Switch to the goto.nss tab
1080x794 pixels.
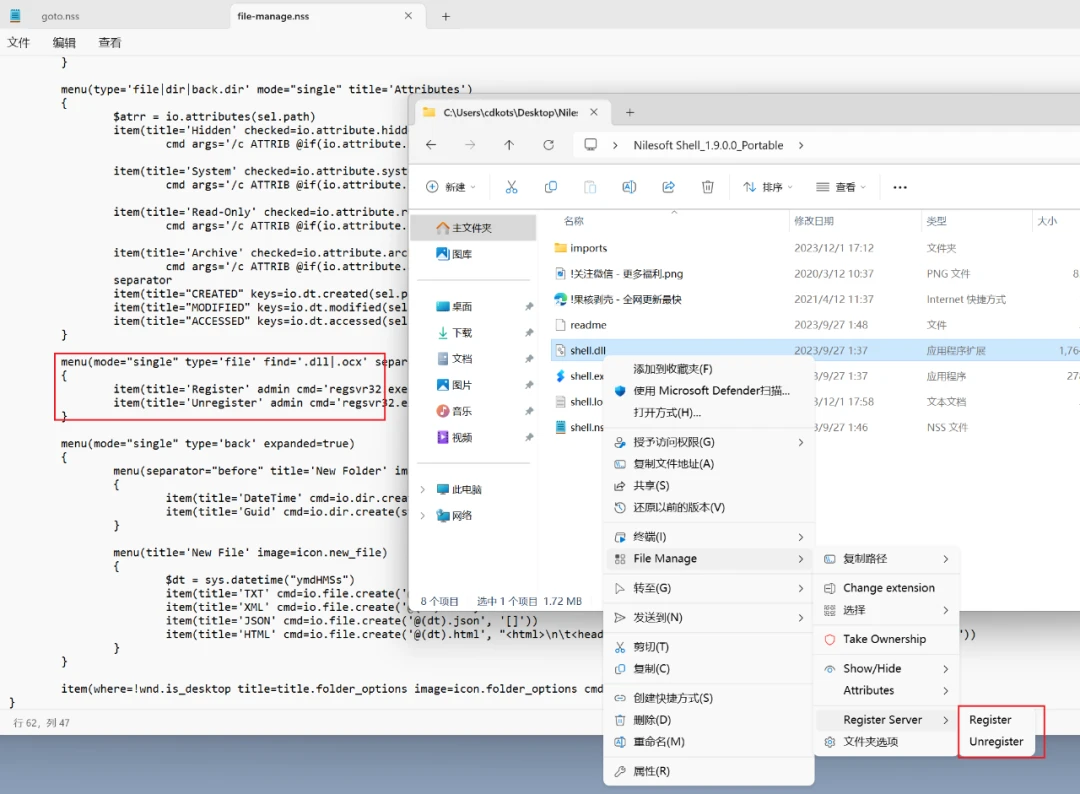[x=60, y=16]
